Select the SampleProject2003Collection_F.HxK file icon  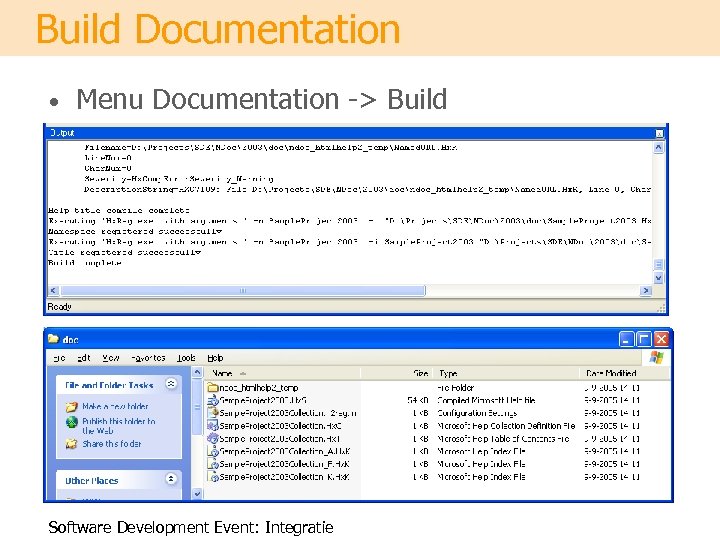(212, 464)
